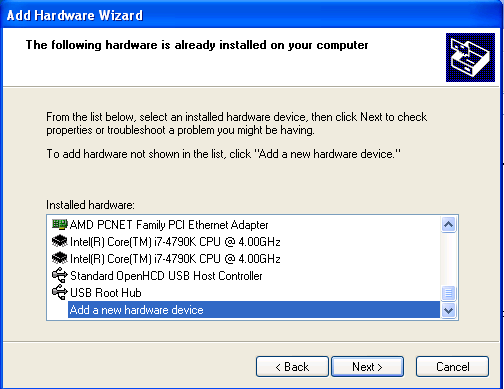Continue the wizard with the Next button

click(x=367, y=367)
